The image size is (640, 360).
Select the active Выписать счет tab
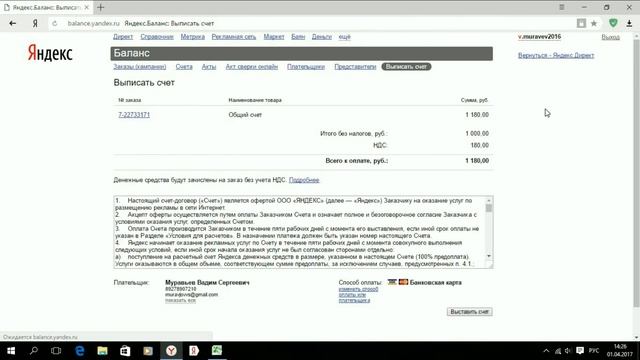pyautogui.click(x=406, y=67)
